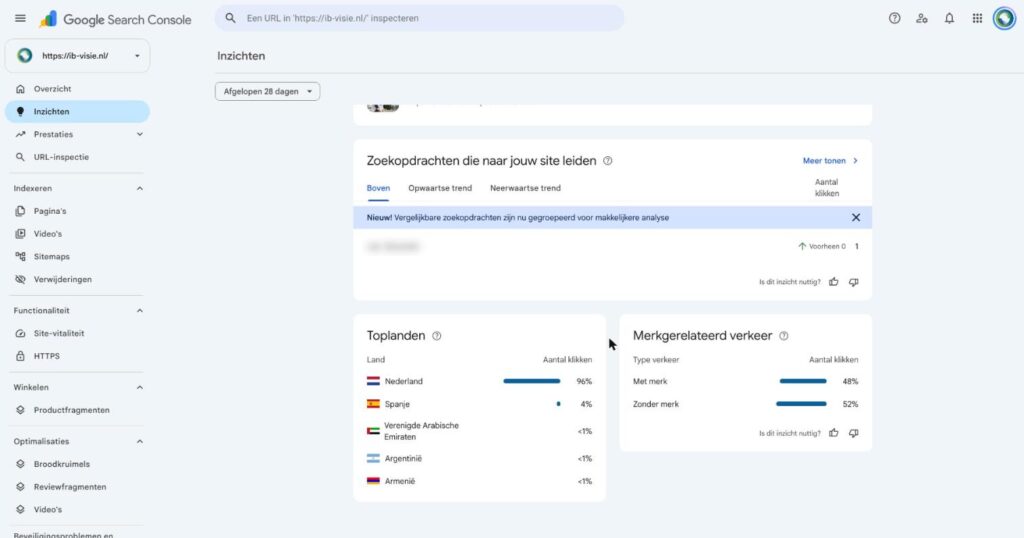The width and height of the screenshot is (1024, 538).
Task: Click the Zonder merk 52% bar
Action: pos(801,404)
